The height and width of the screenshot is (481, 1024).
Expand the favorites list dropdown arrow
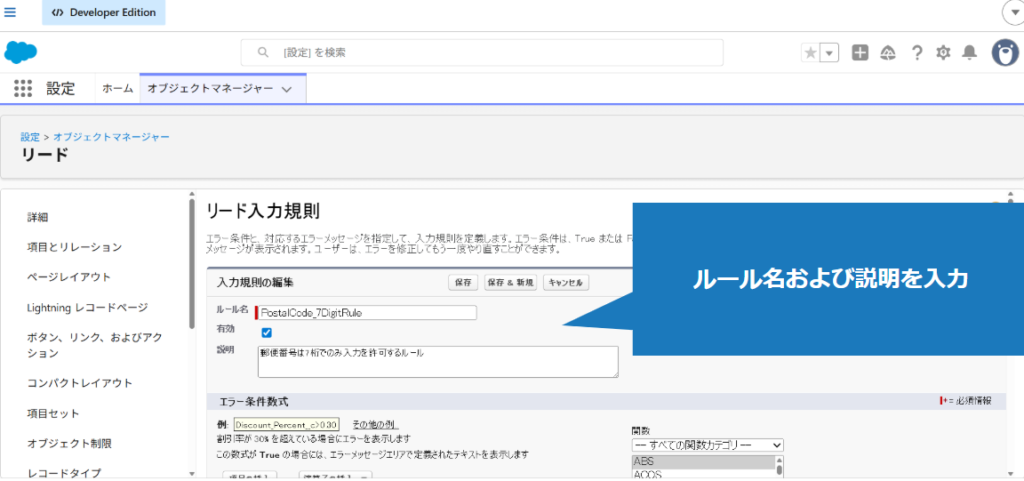tap(828, 54)
